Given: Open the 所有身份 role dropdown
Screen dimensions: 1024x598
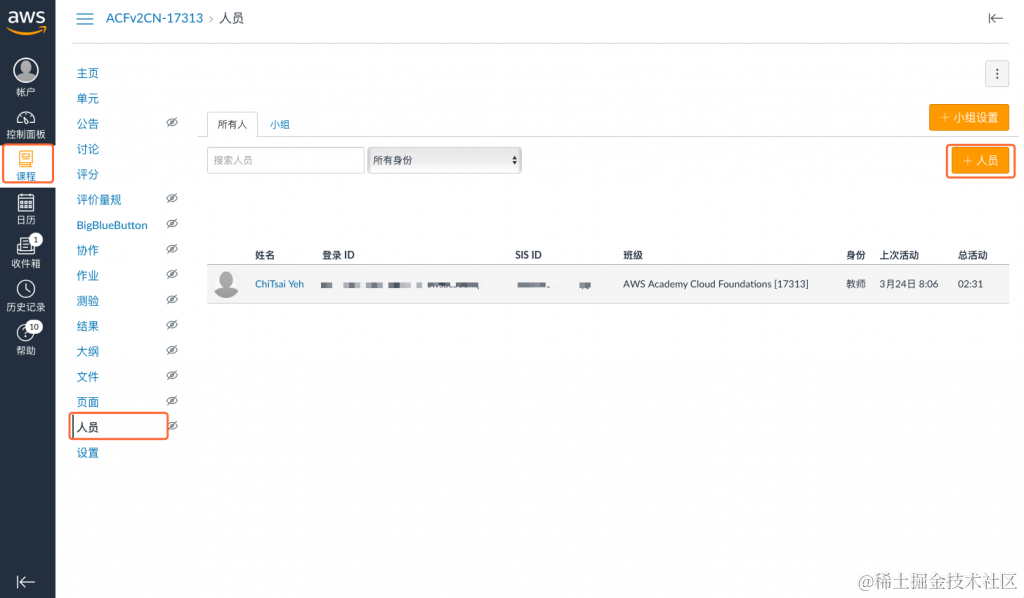Looking at the screenshot, I should click(445, 160).
